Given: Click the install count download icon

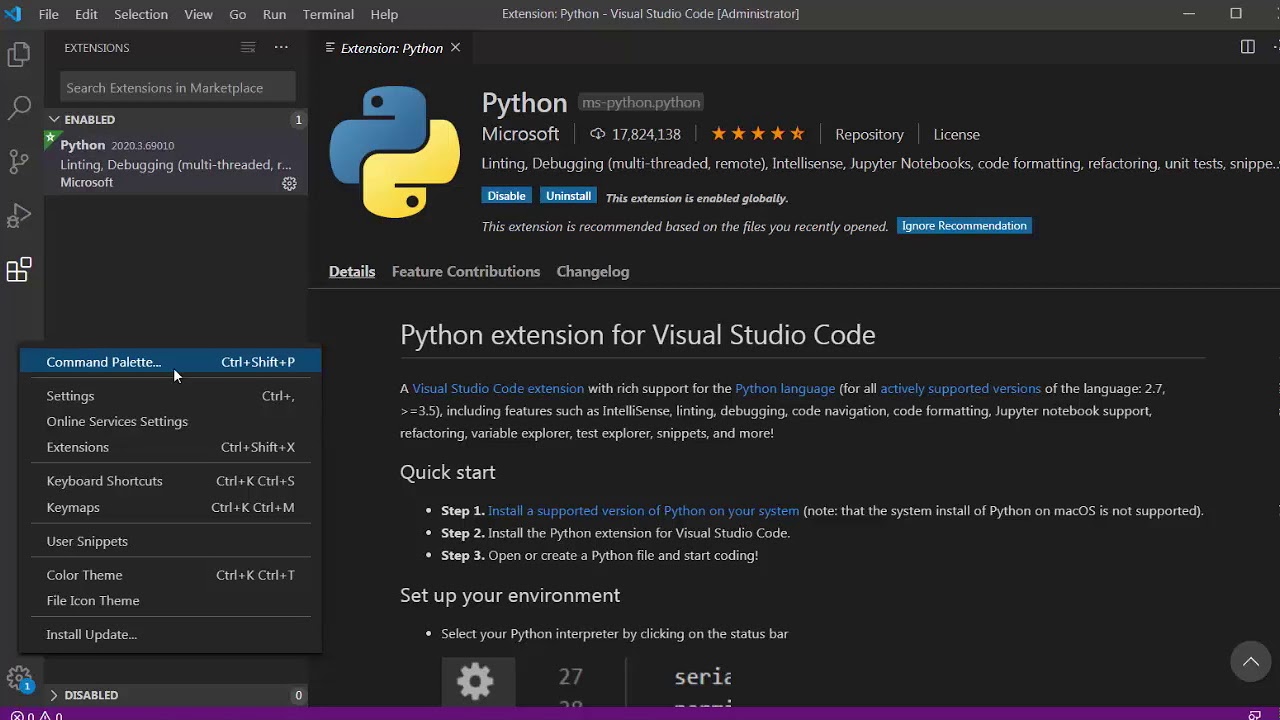Looking at the screenshot, I should pos(598,134).
